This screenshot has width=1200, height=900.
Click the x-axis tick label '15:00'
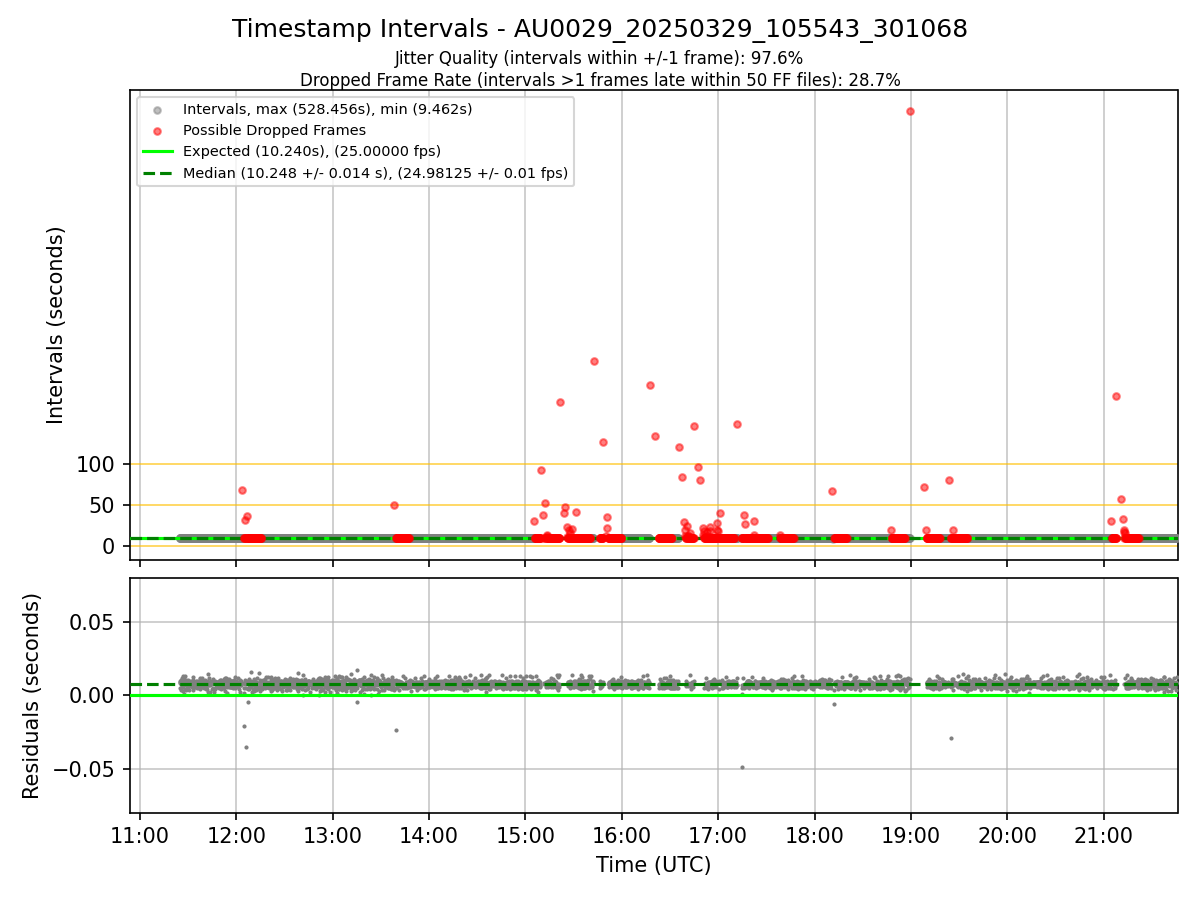click(x=525, y=834)
